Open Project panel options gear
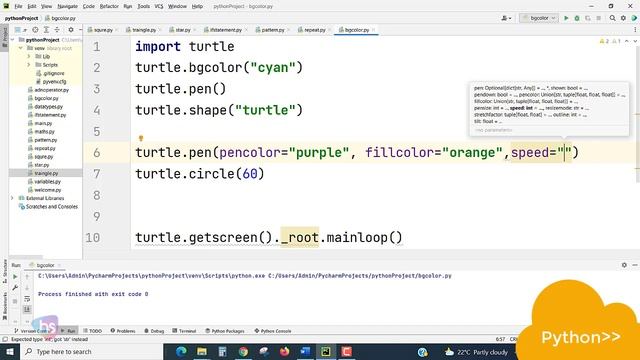The width and height of the screenshot is (640, 360). click(71, 30)
